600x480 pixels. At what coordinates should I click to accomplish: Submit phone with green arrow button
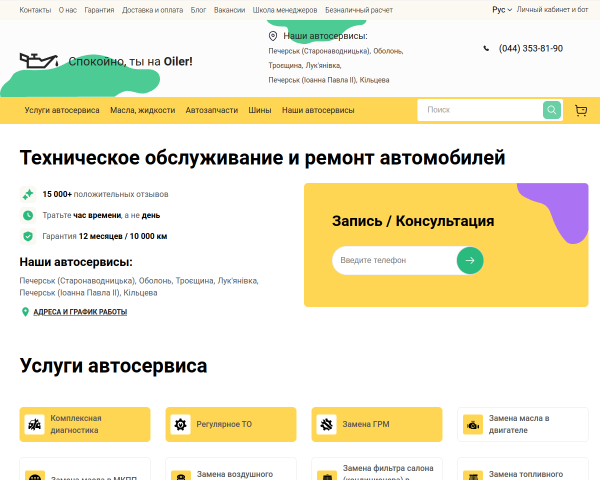(x=470, y=260)
